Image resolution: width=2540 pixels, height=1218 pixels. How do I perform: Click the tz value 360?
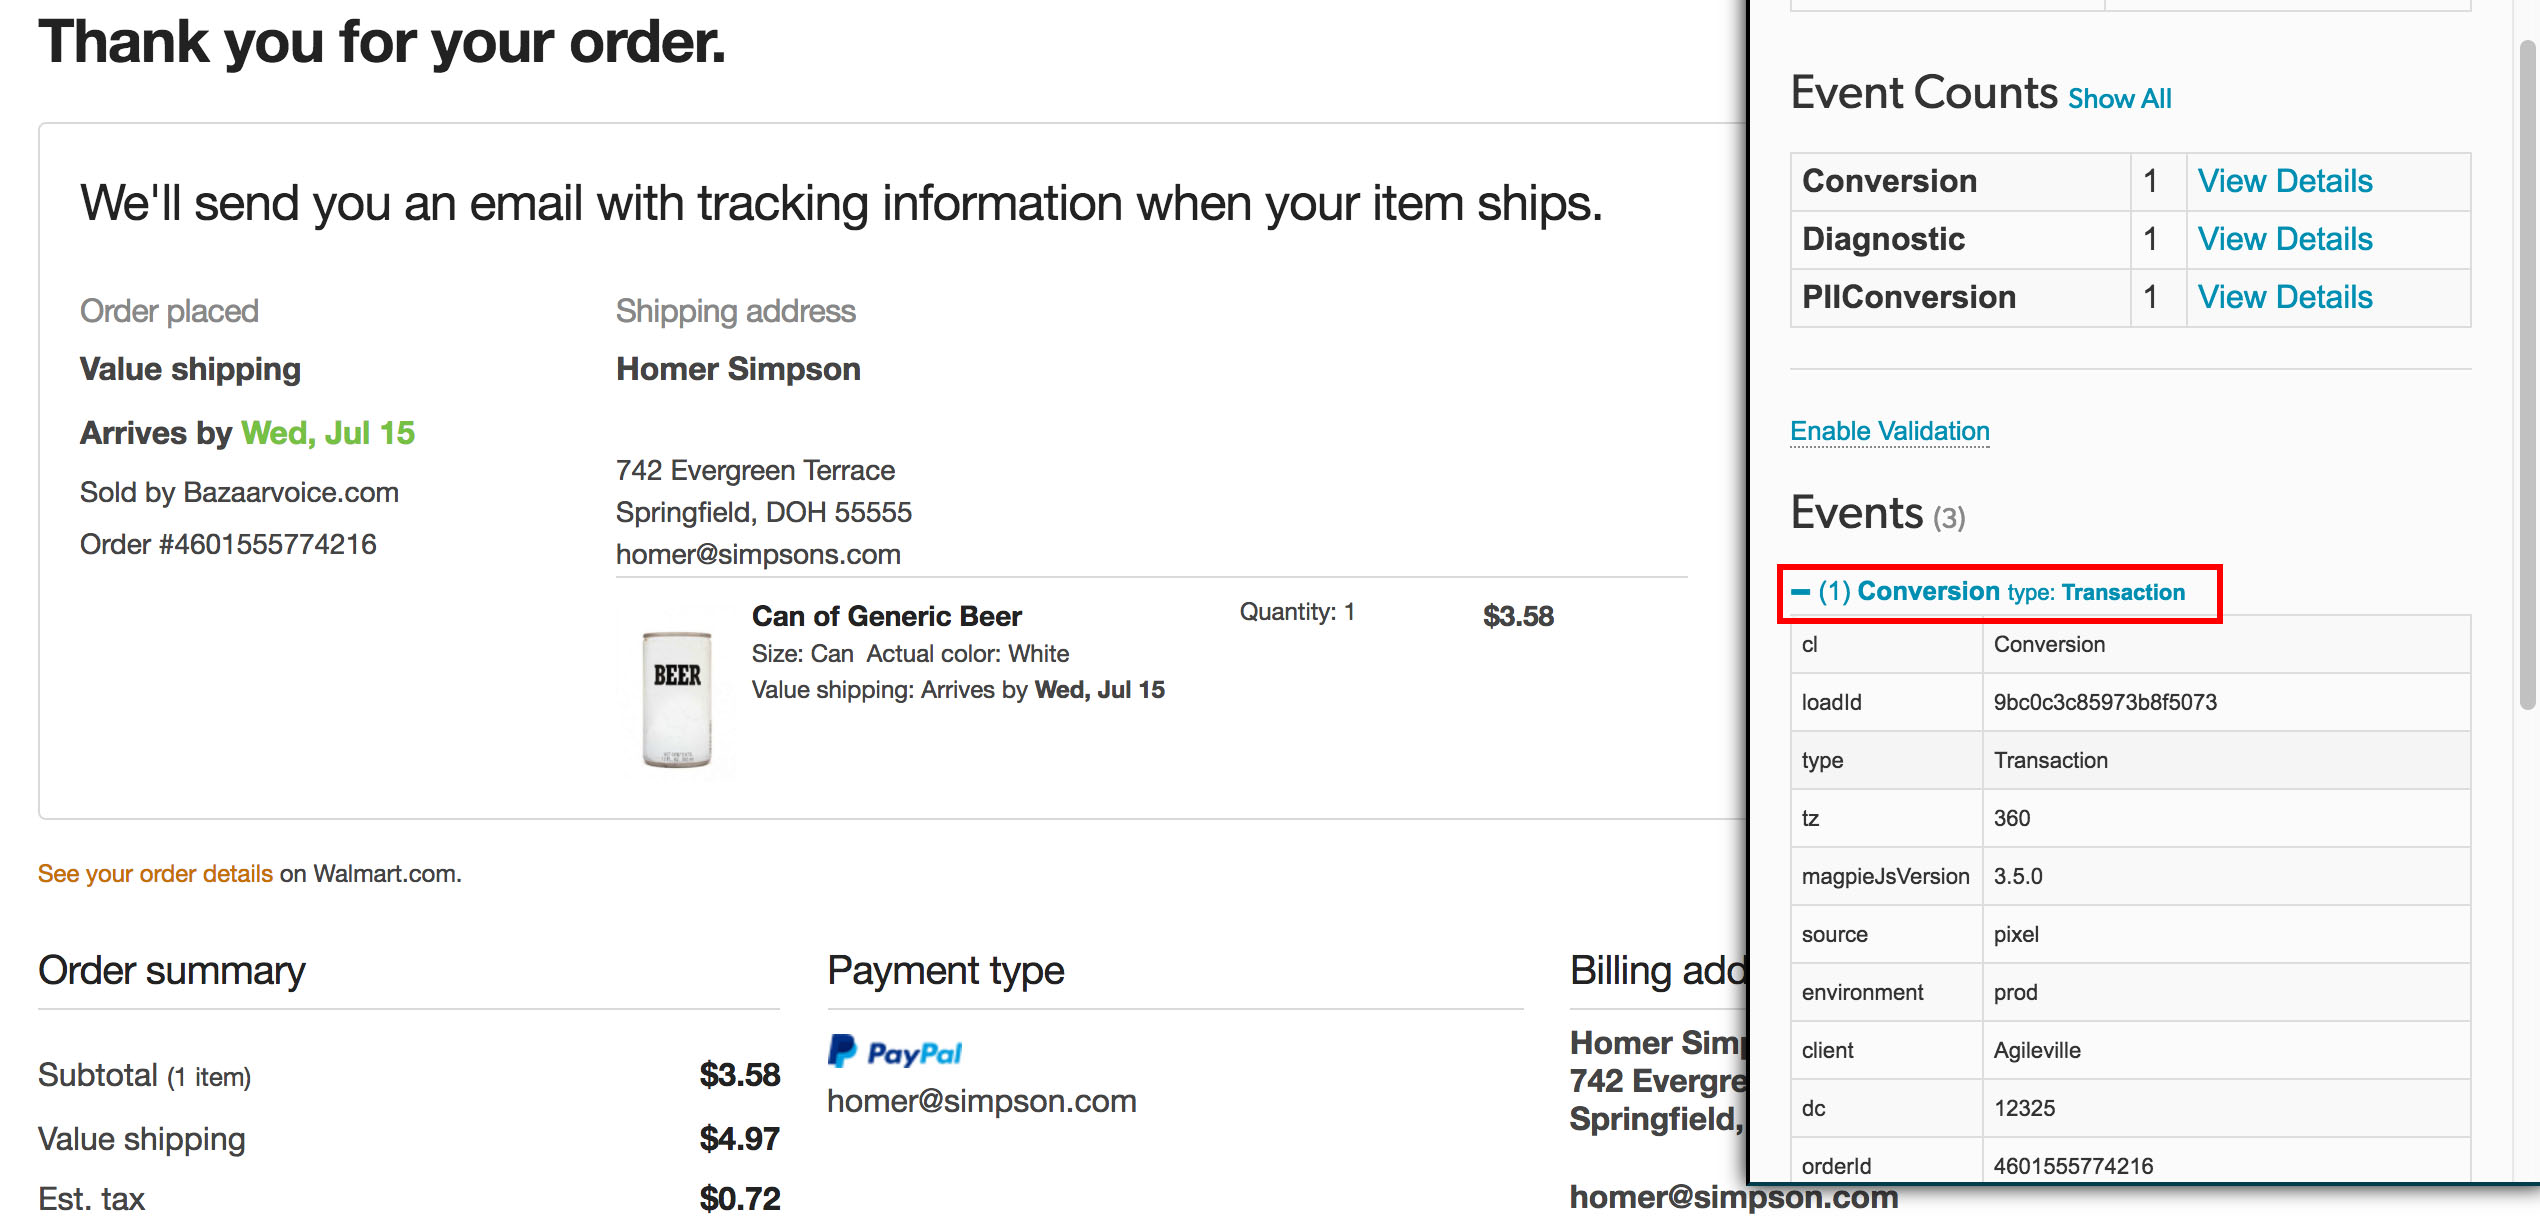click(2011, 818)
